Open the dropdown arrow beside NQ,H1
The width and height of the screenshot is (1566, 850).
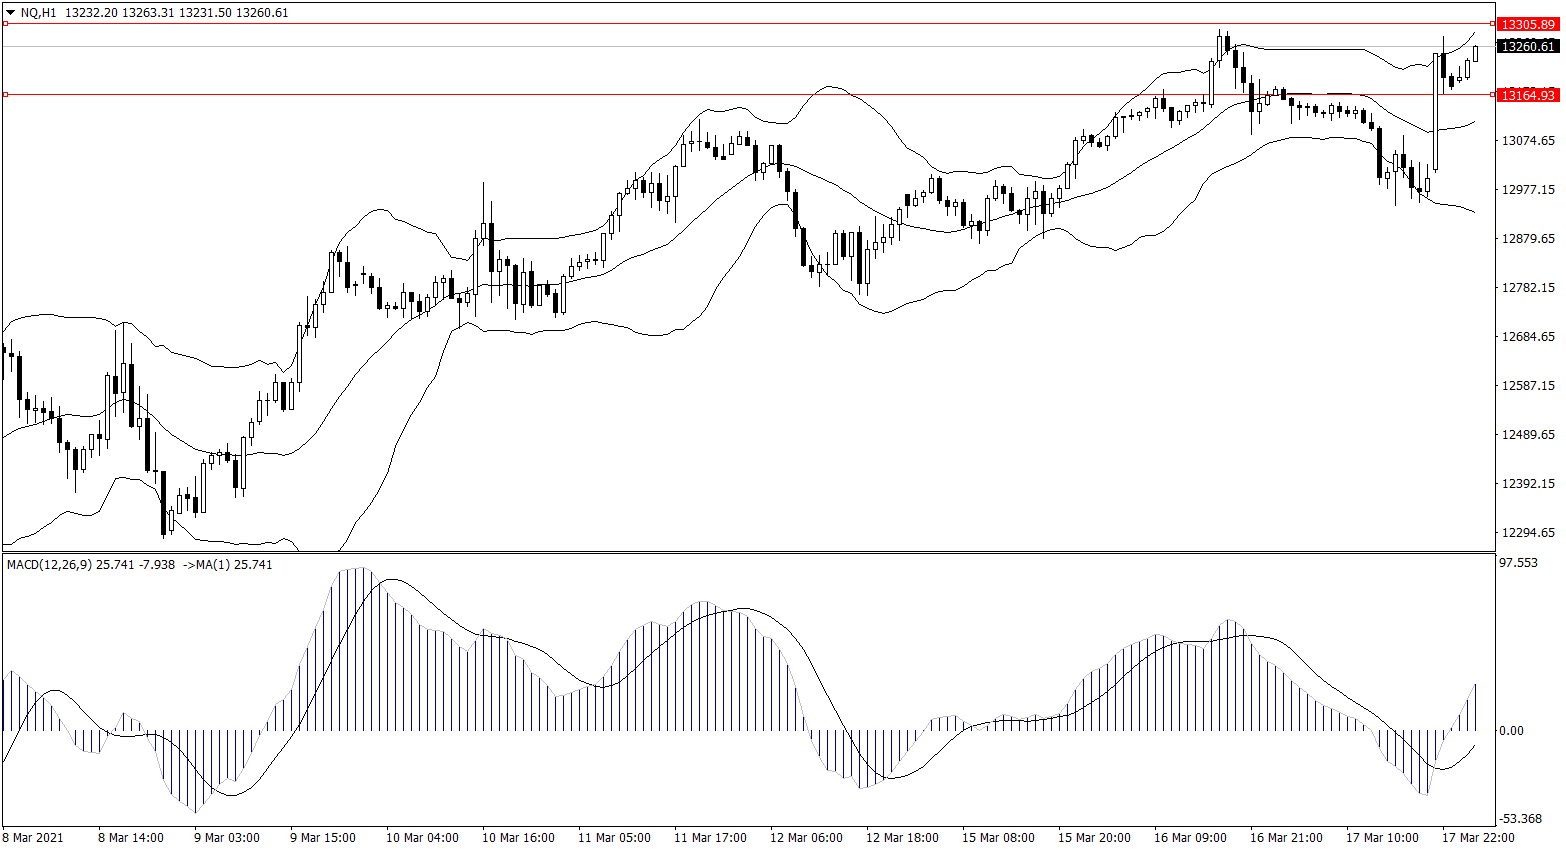pos(10,13)
